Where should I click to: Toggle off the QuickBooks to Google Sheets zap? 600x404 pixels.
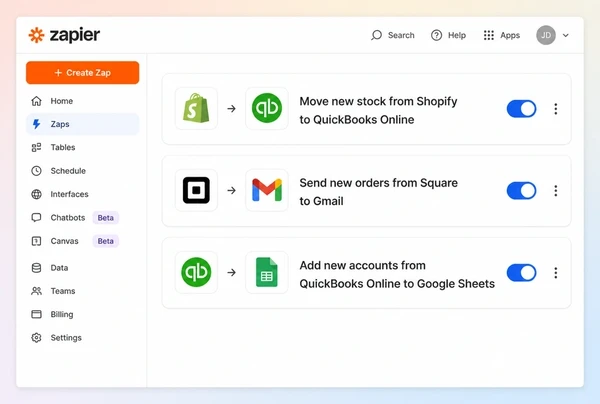tap(521, 273)
